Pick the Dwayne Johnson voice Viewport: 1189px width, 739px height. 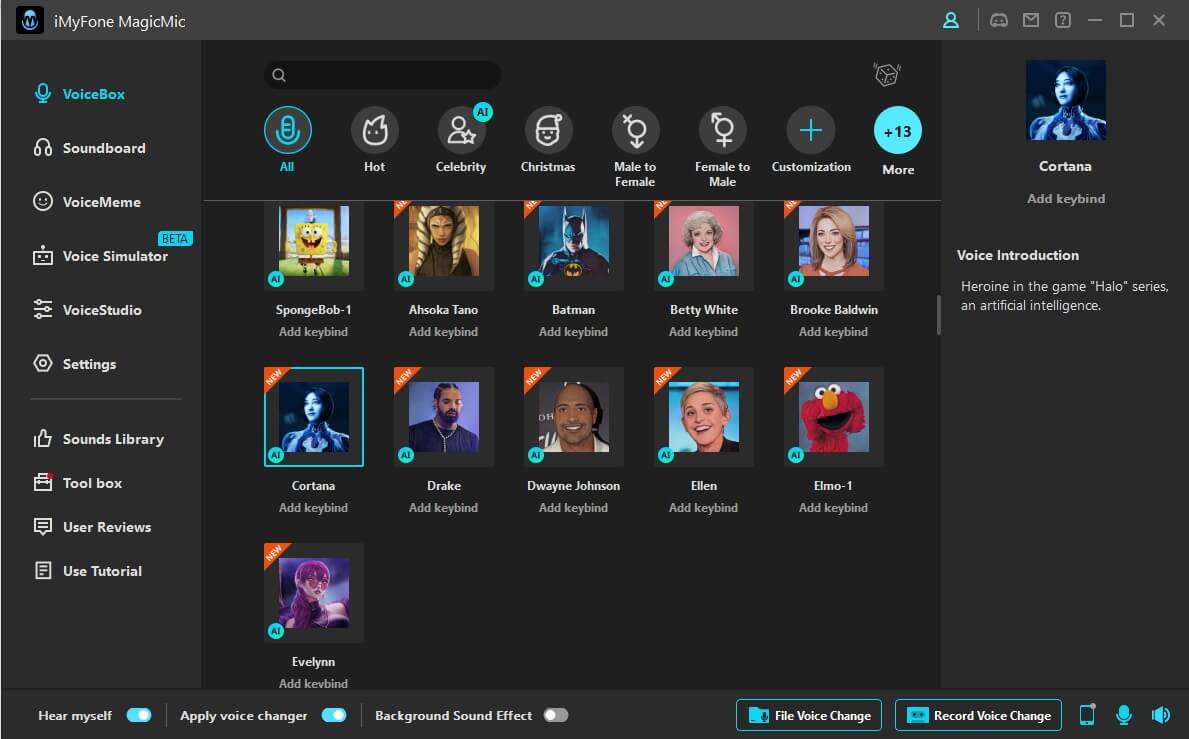tap(573, 417)
